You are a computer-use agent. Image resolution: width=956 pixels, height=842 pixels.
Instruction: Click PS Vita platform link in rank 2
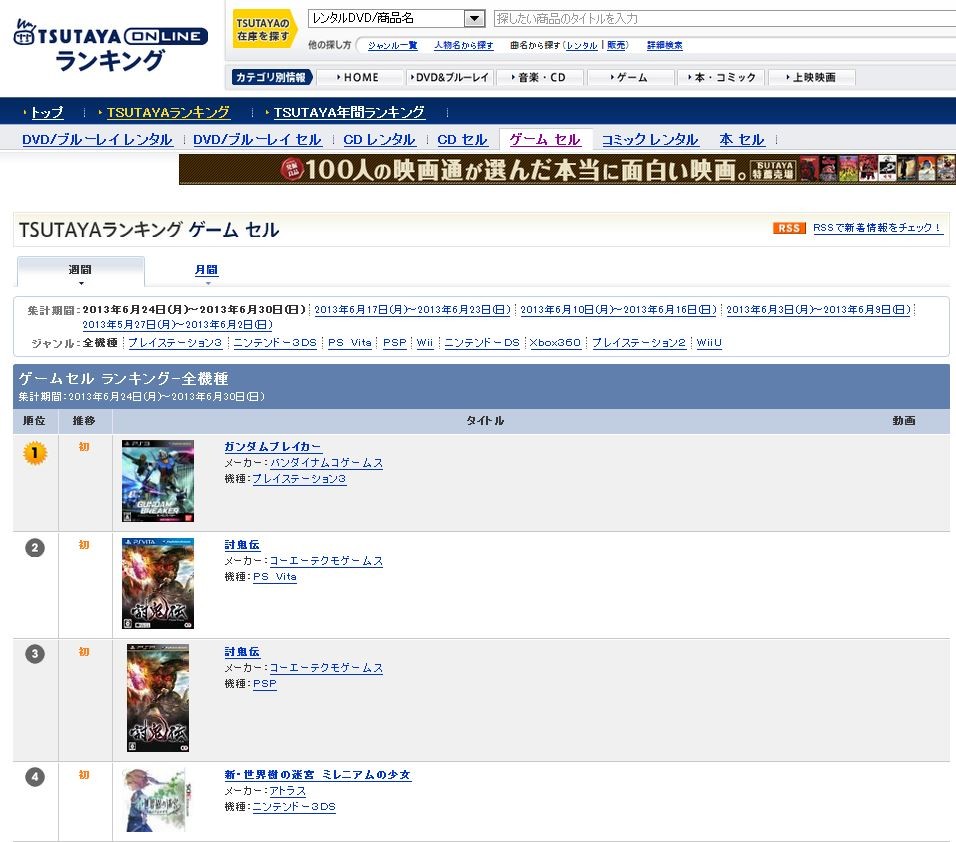pyautogui.click(x=275, y=577)
